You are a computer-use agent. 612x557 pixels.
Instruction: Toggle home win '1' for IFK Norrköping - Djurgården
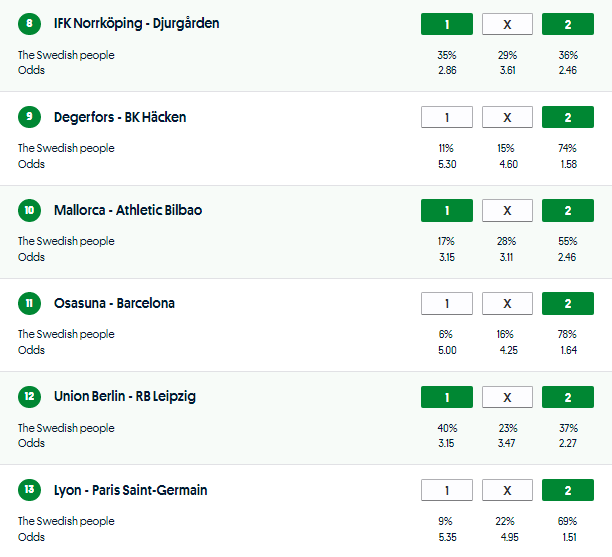[x=446, y=25]
